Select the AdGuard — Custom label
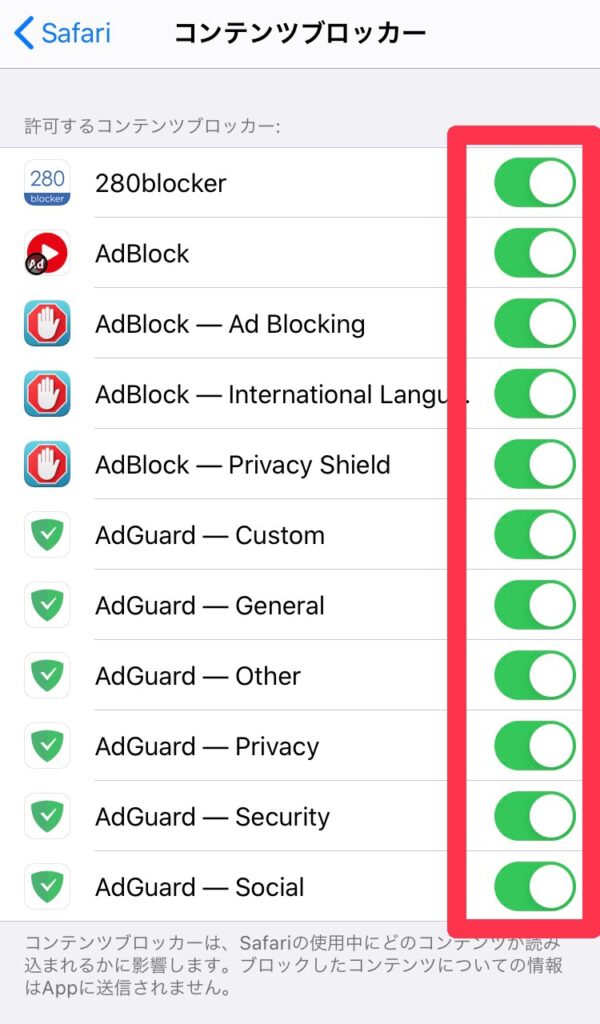 (x=210, y=535)
